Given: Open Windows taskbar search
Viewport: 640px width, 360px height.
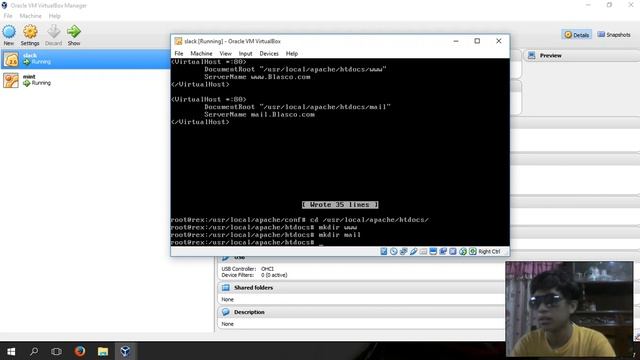Looking at the screenshot, I should pyautogui.click(x=34, y=351).
